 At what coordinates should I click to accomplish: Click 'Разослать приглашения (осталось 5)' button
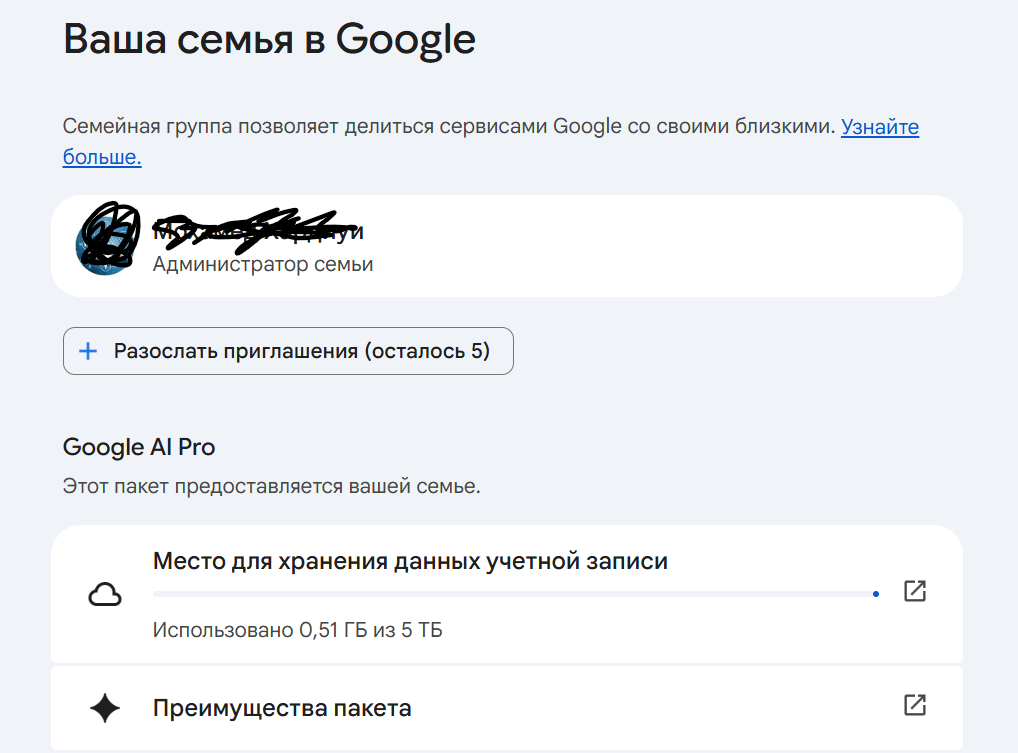coord(288,351)
